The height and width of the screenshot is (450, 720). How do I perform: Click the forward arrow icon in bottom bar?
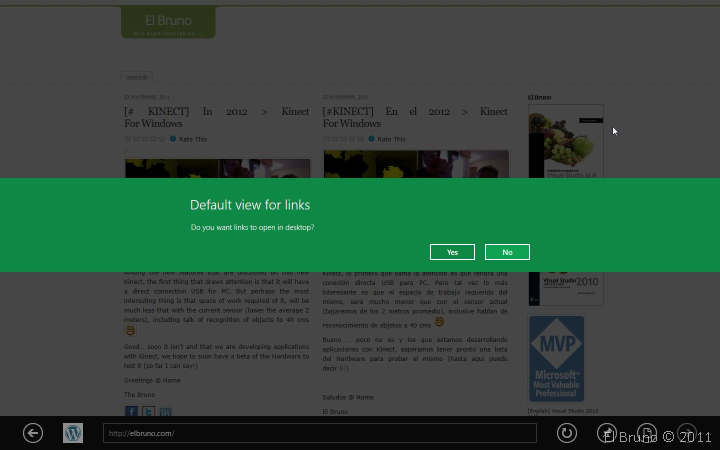pyautogui.click(x=687, y=433)
